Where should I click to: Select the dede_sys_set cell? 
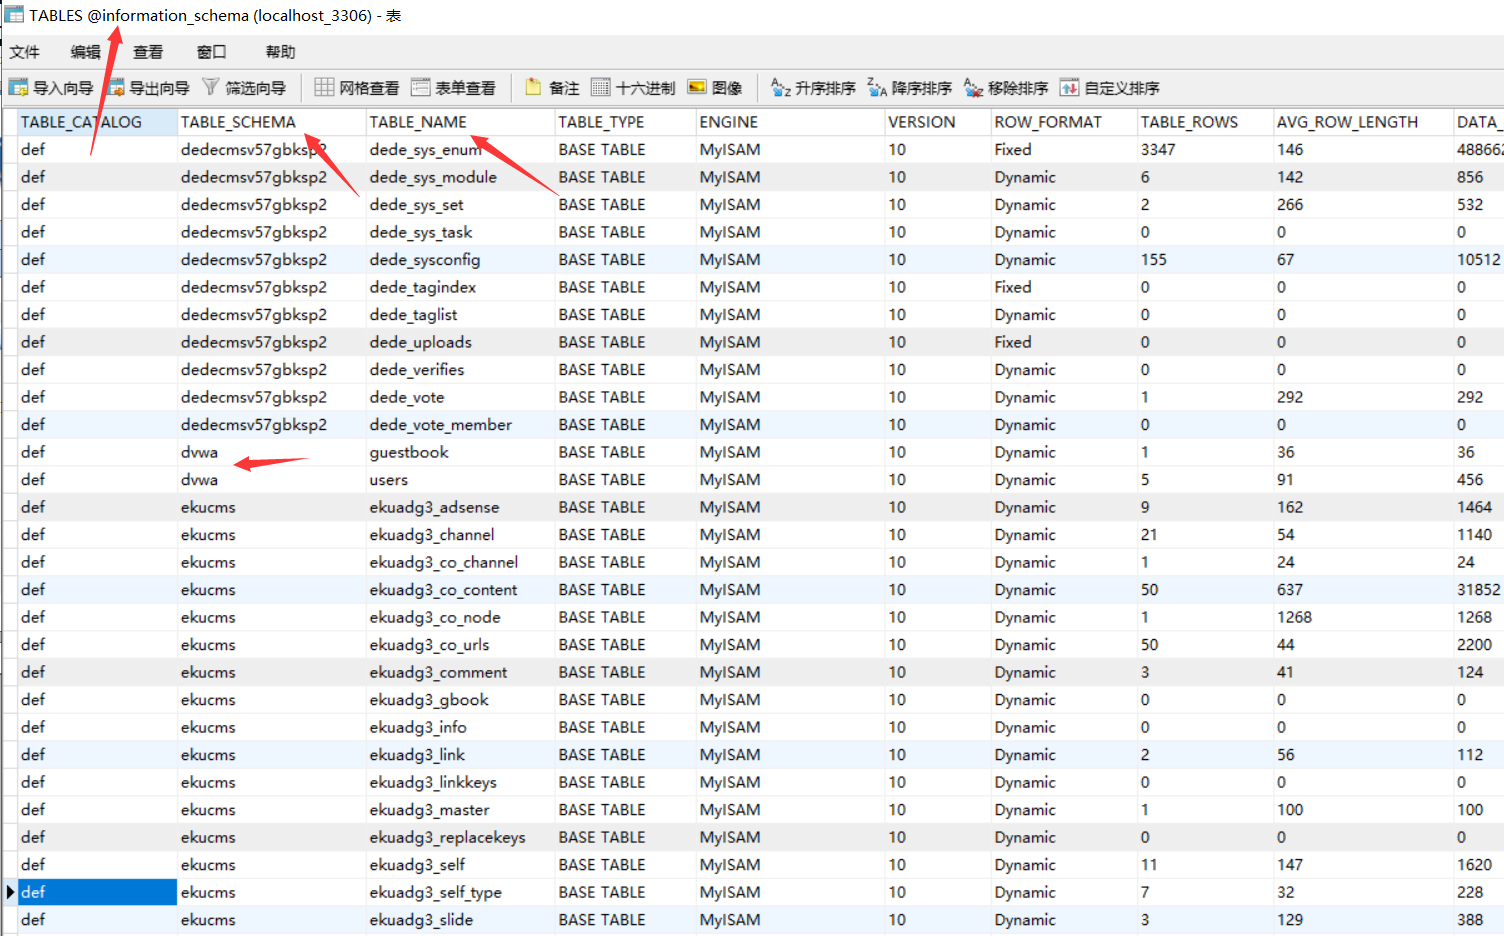point(461,205)
